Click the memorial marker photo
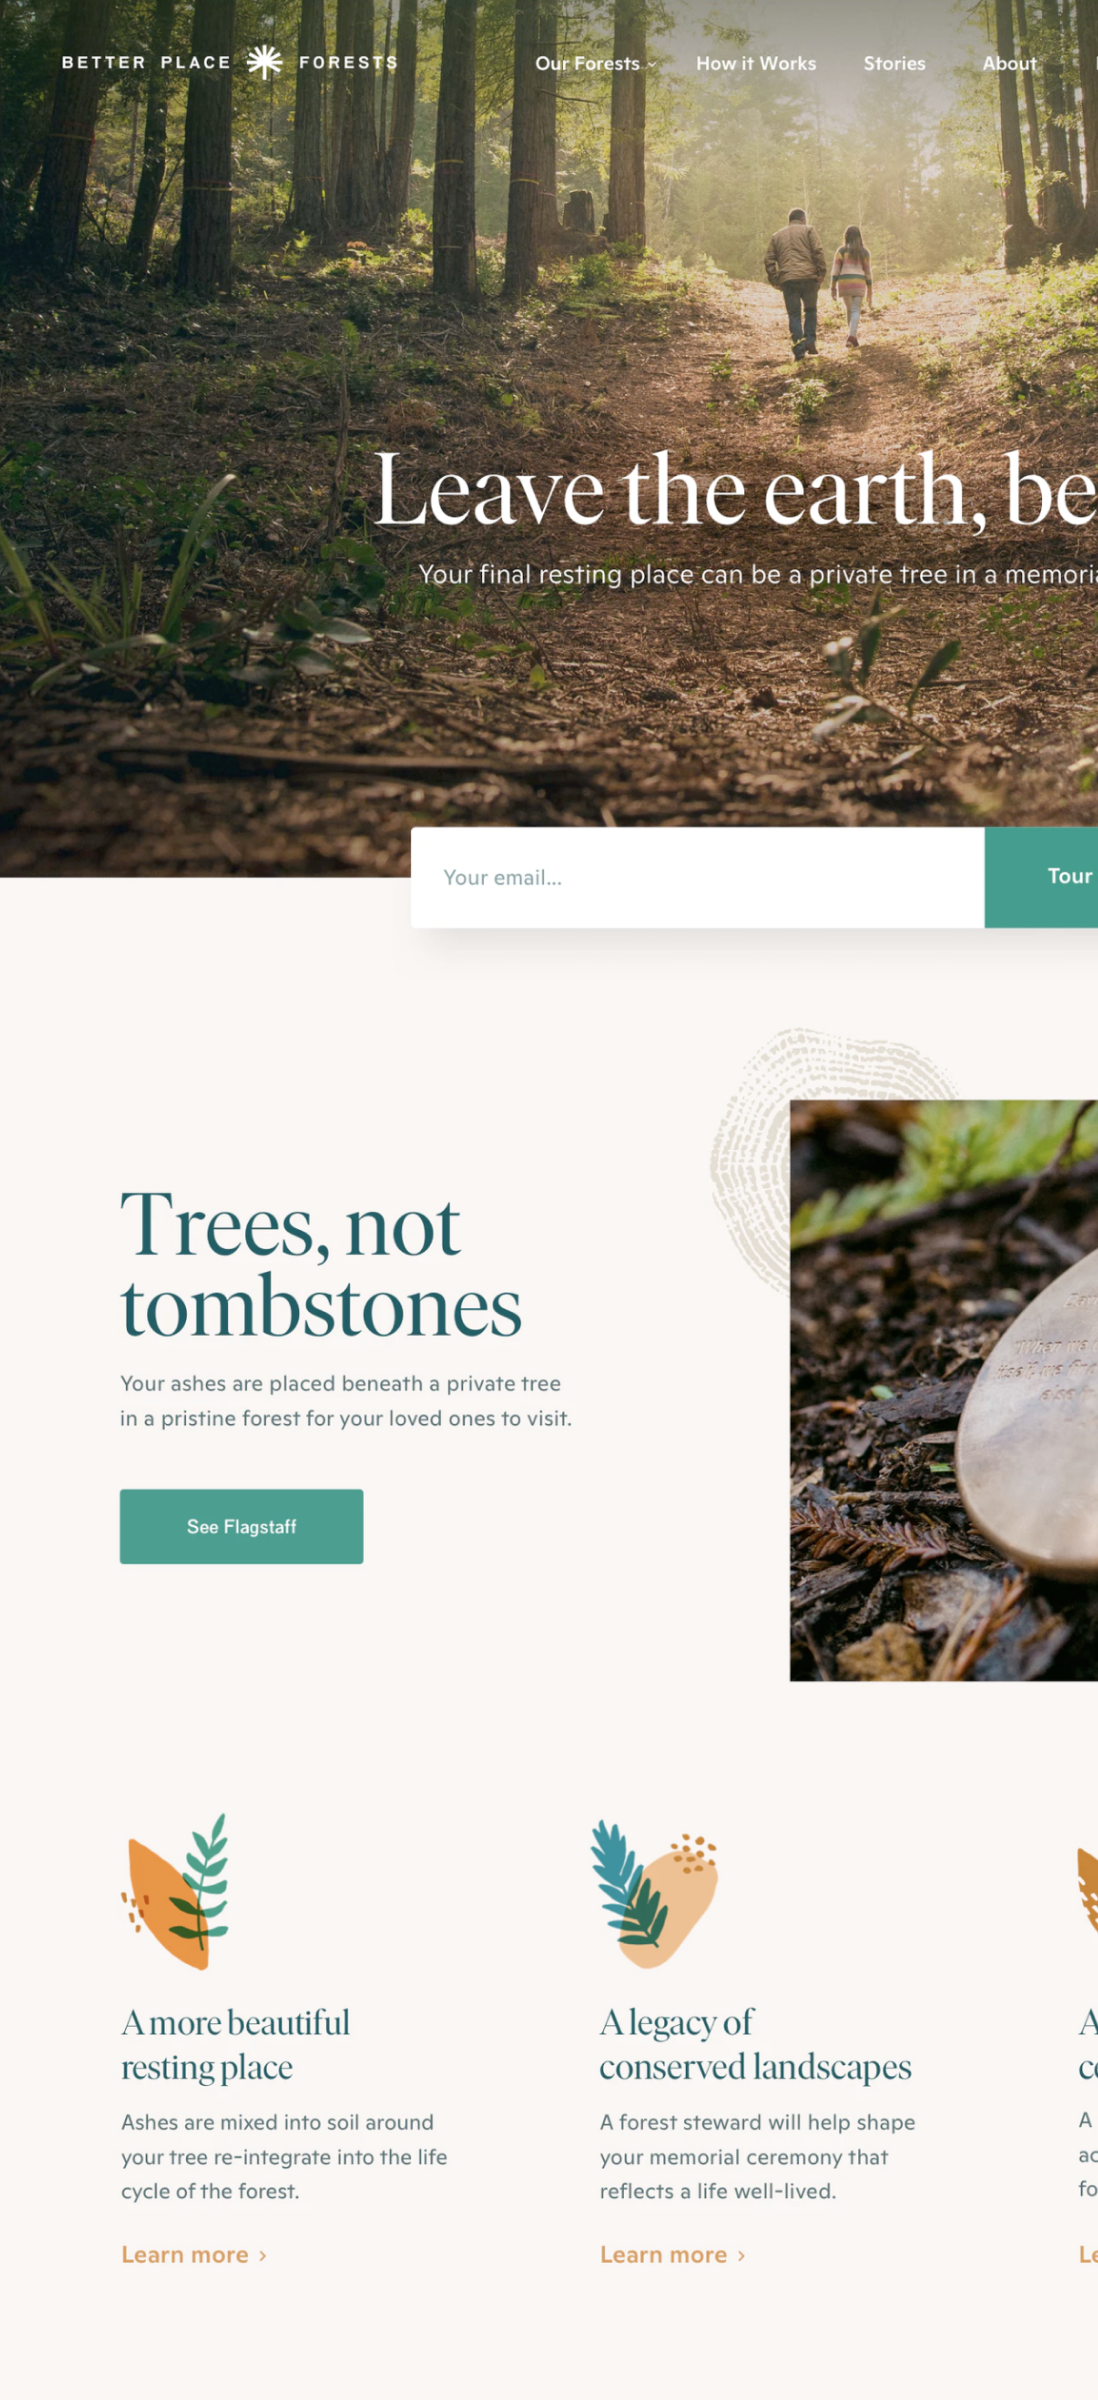1098x2400 pixels. (x=943, y=1390)
